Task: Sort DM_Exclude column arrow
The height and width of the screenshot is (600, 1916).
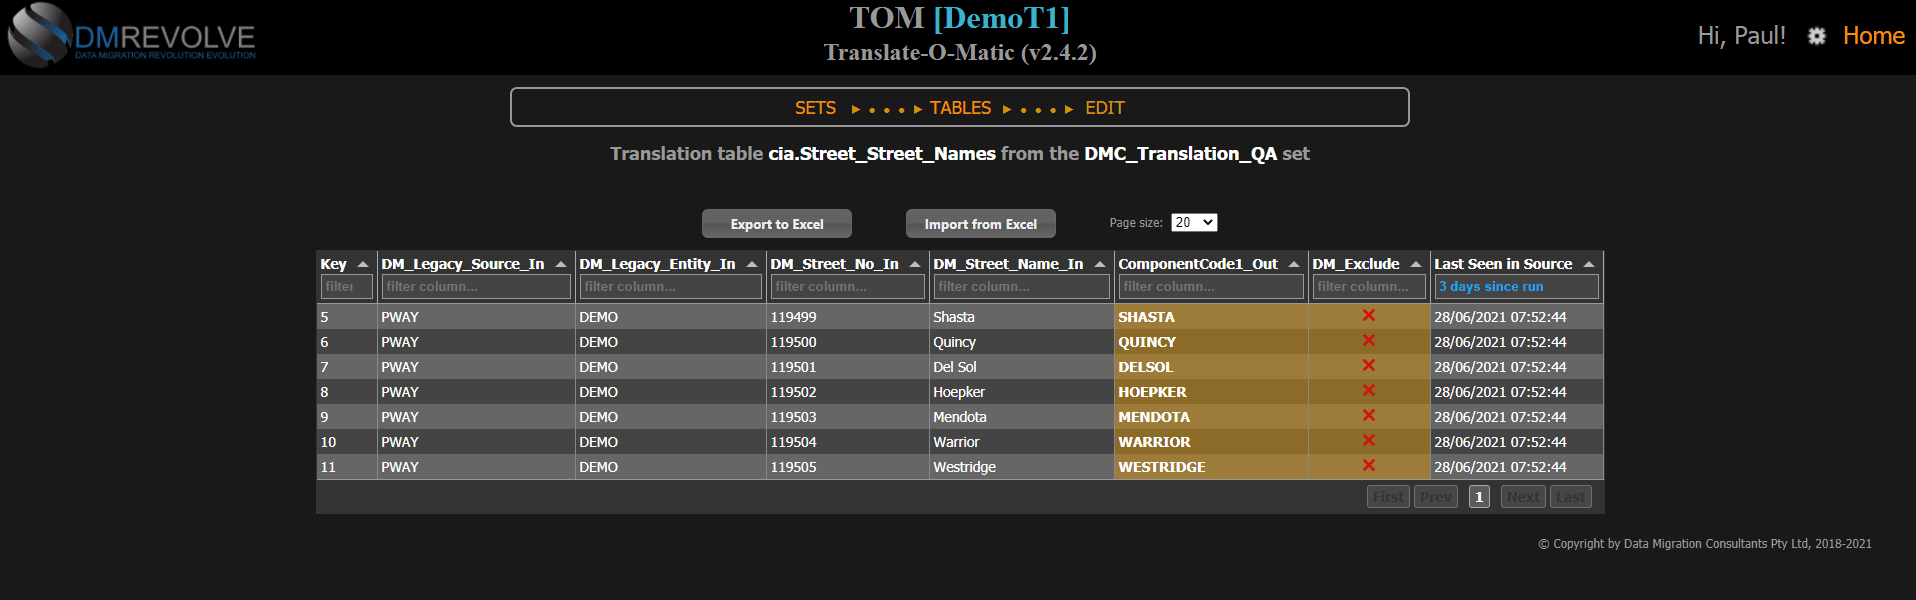Action: click(x=1415, y=264)
